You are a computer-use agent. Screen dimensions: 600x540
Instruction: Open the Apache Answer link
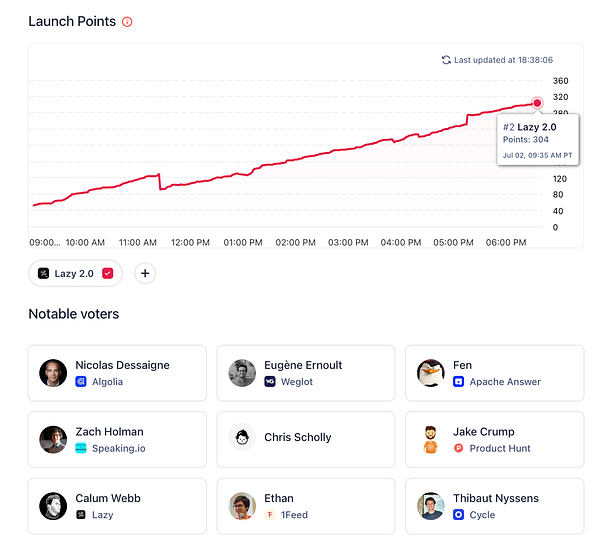(505, 382)
